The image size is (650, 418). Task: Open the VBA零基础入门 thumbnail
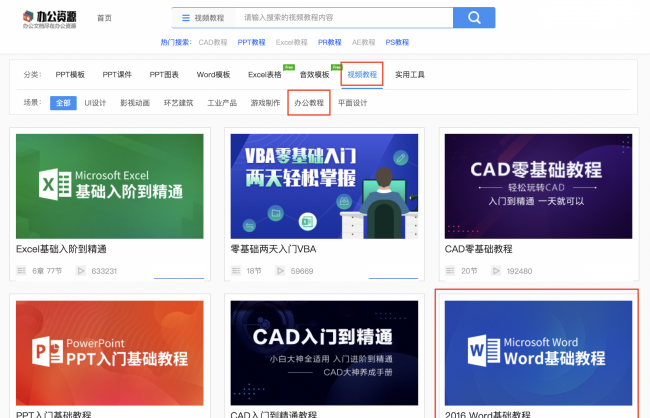[324, 186]
